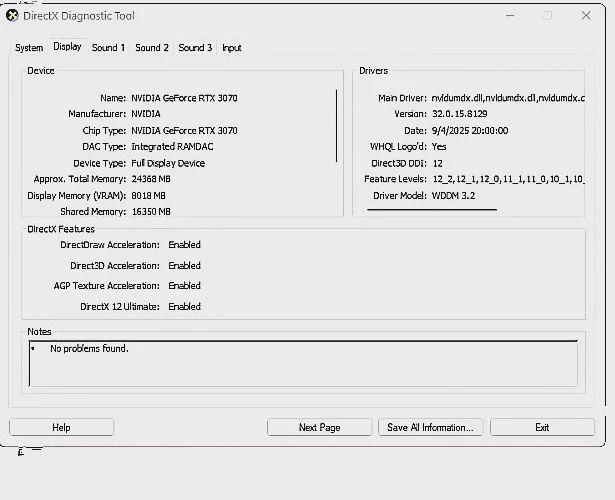
Task: Click the driver date 9/4/2025 20:00:00
Action: click(470, 131)
